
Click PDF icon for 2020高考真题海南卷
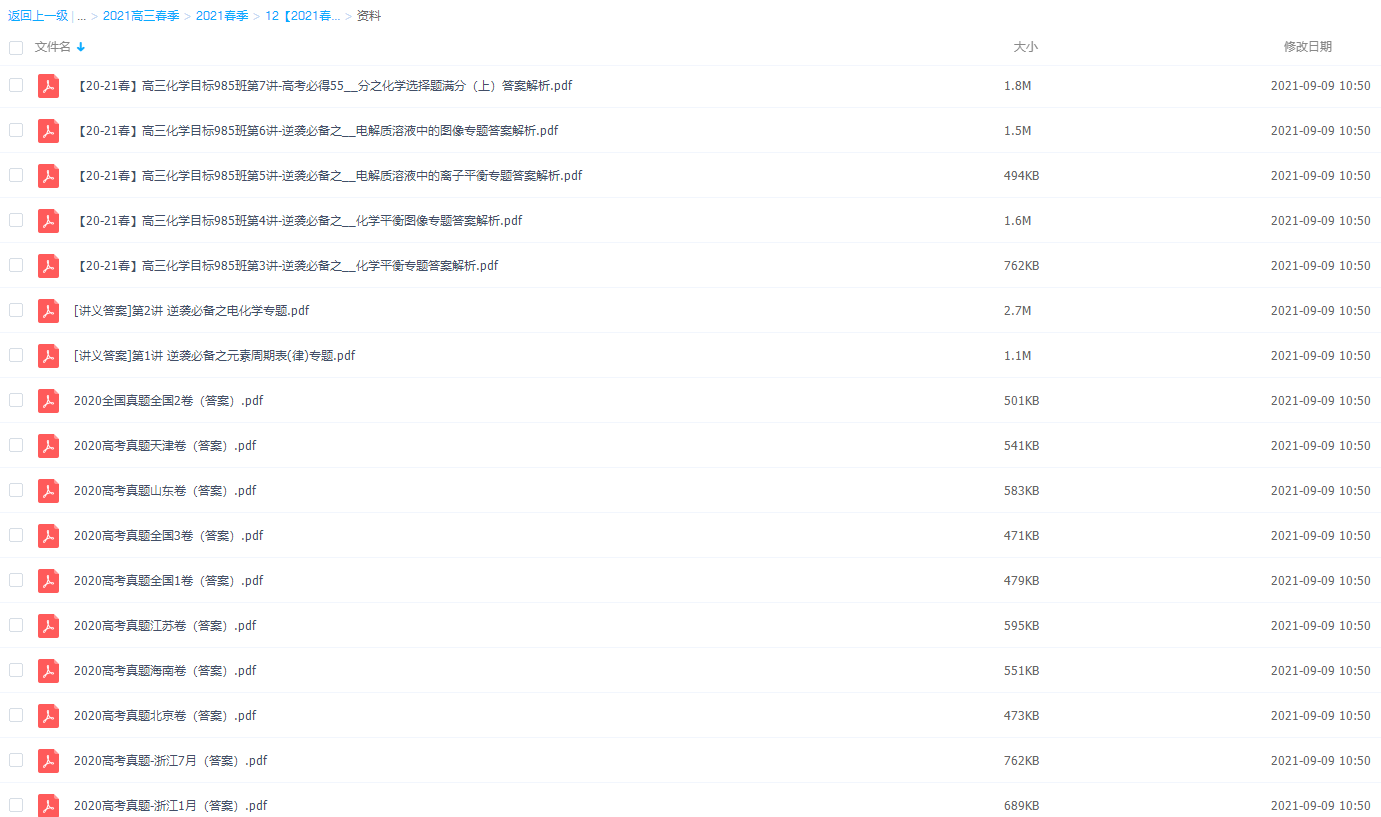pyautogui.click(x=48, y=671)
